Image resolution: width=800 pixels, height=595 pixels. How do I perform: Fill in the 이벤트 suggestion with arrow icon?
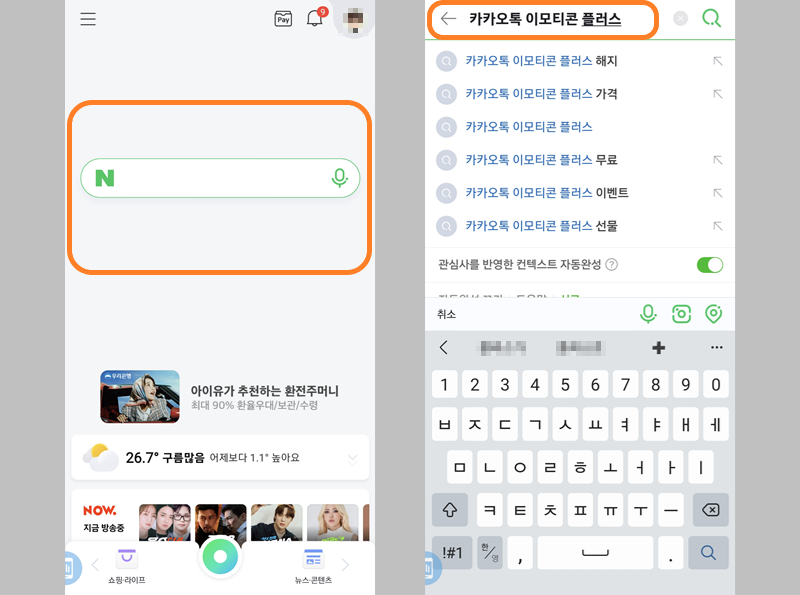pyautogui.click(x=717, y=193)
